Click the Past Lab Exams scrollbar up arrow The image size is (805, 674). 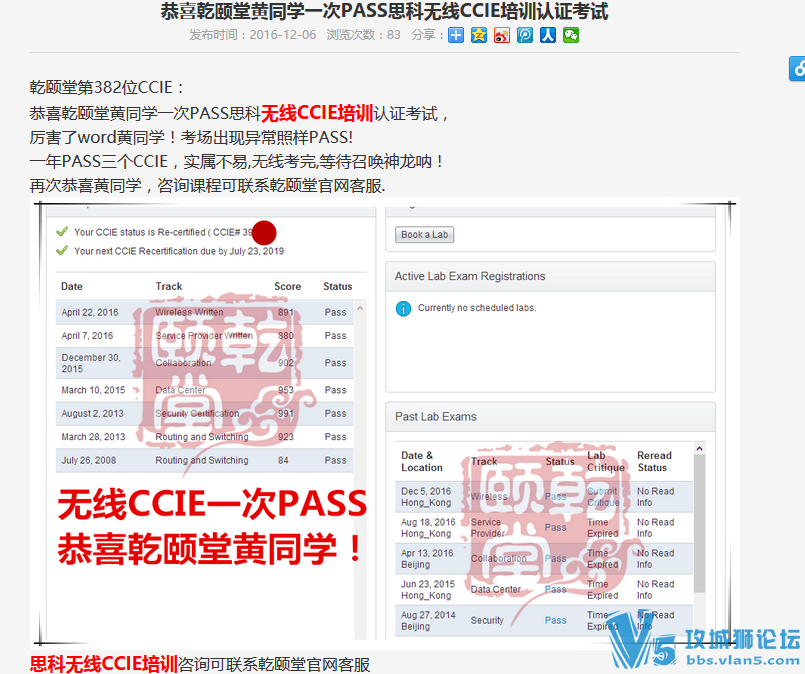coord(699,449)
